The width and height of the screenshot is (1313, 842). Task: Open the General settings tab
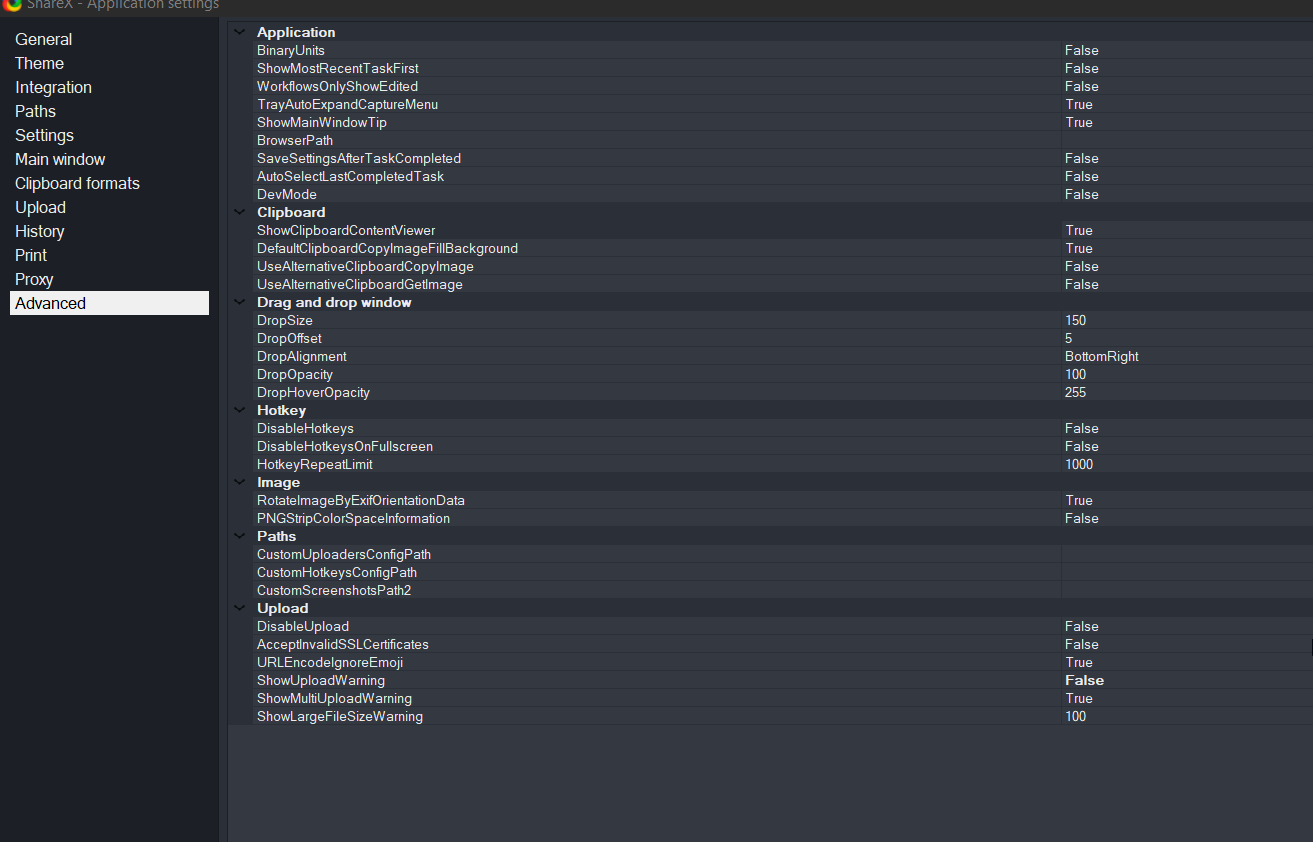click(x=44, y=40)
